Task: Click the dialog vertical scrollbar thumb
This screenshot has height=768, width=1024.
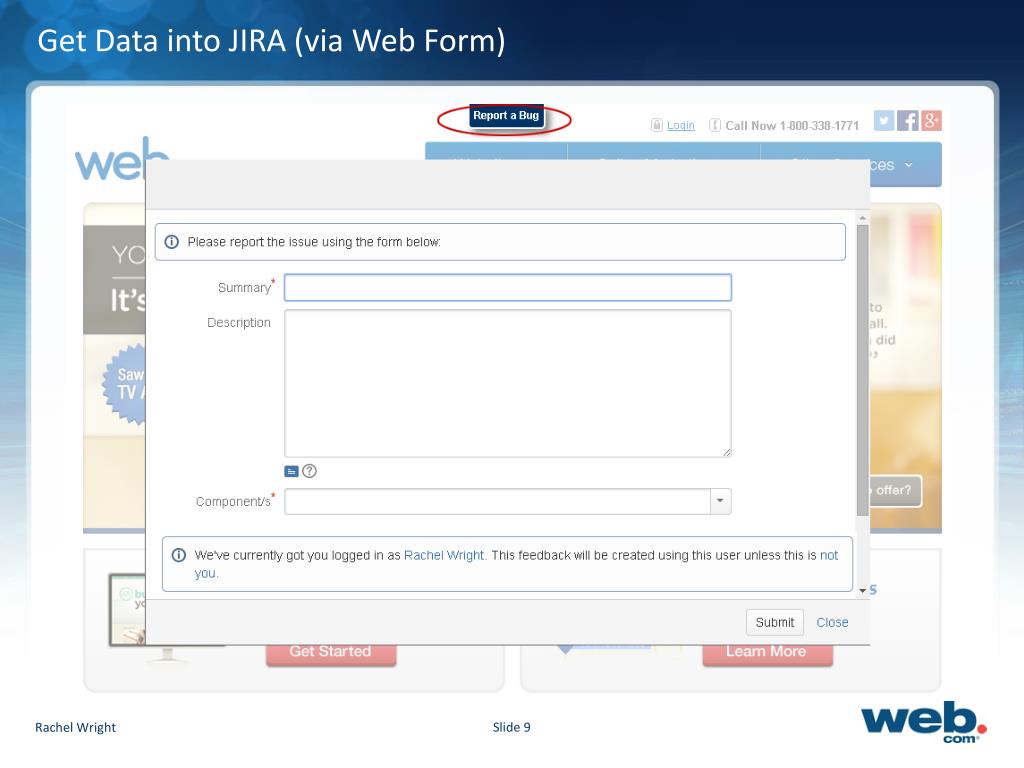Action: (x=863, y=370)
